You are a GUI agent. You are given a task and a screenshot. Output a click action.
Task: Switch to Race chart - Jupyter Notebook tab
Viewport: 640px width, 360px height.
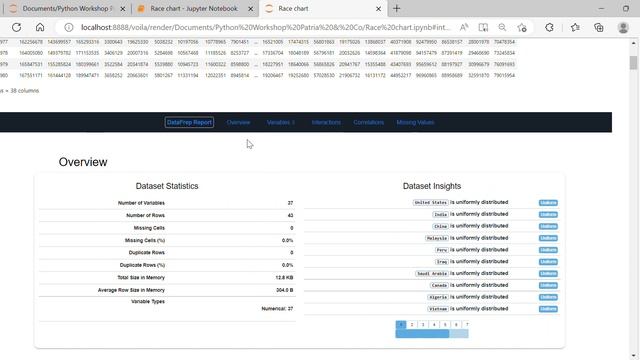(194, 9)
